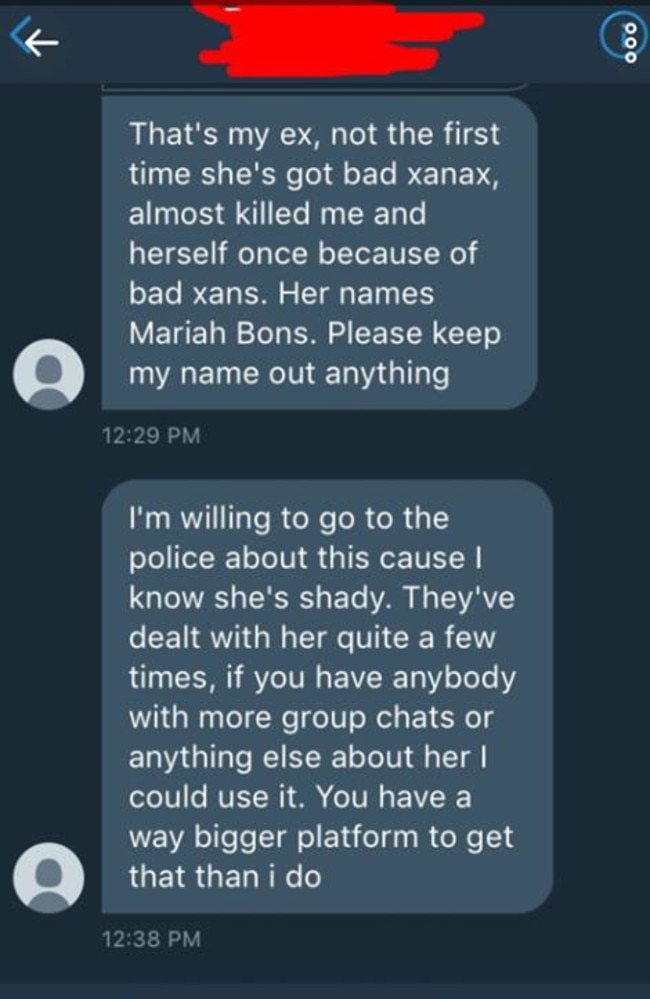
Task: Tap the 12:29 PM timestamp
Action: (151, 436)
